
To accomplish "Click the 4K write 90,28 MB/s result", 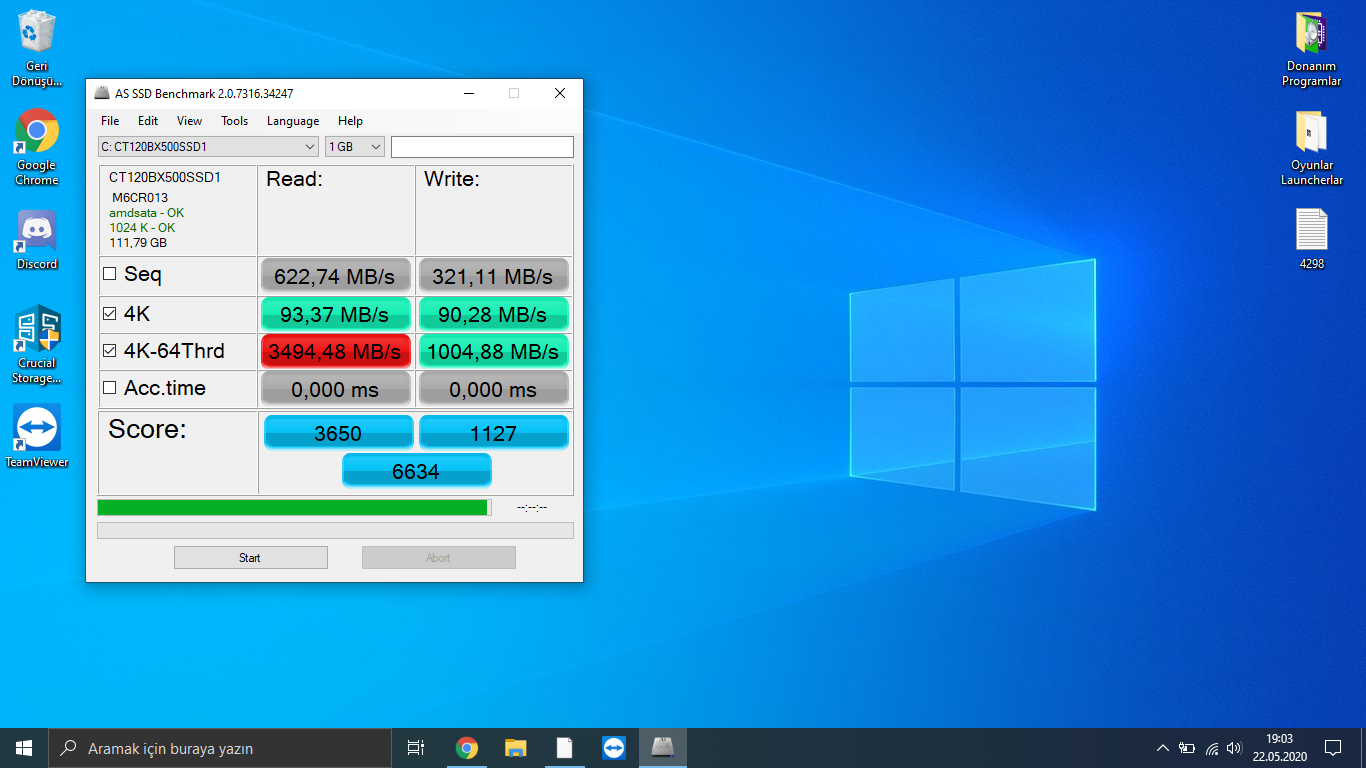I will coord(493,314).
